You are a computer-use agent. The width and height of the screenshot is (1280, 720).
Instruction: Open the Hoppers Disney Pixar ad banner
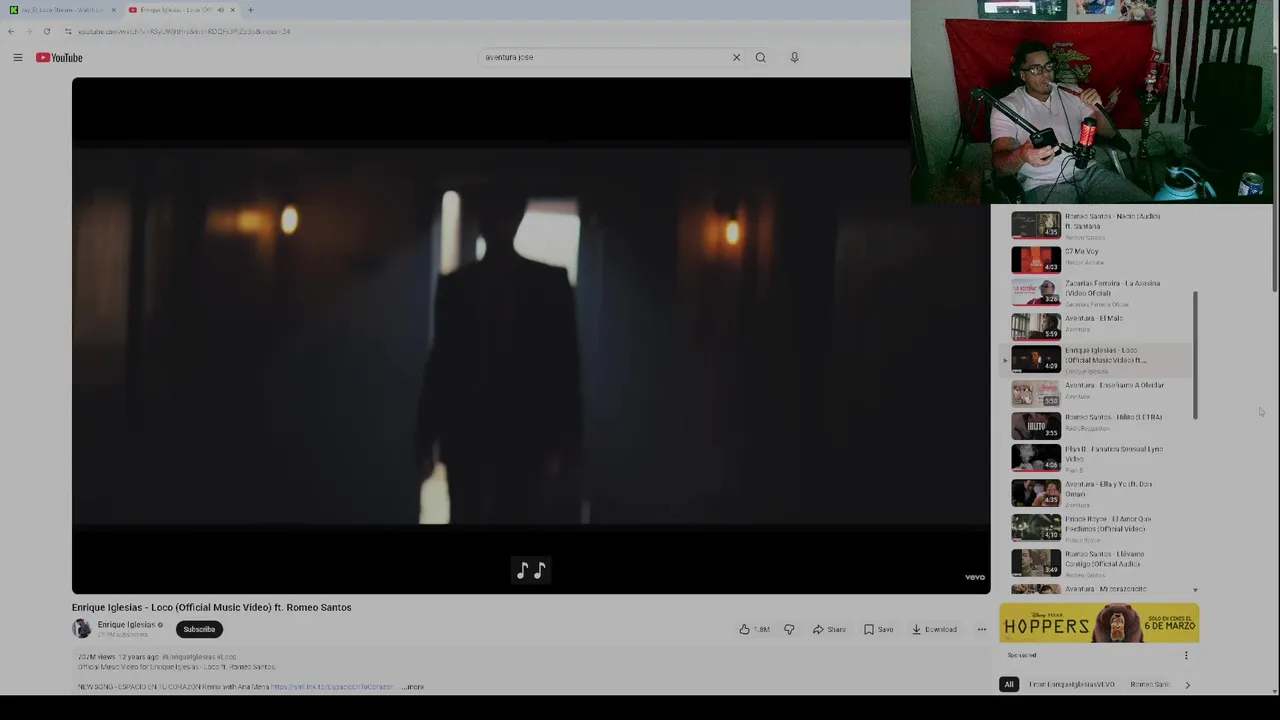pos(1099,624)
